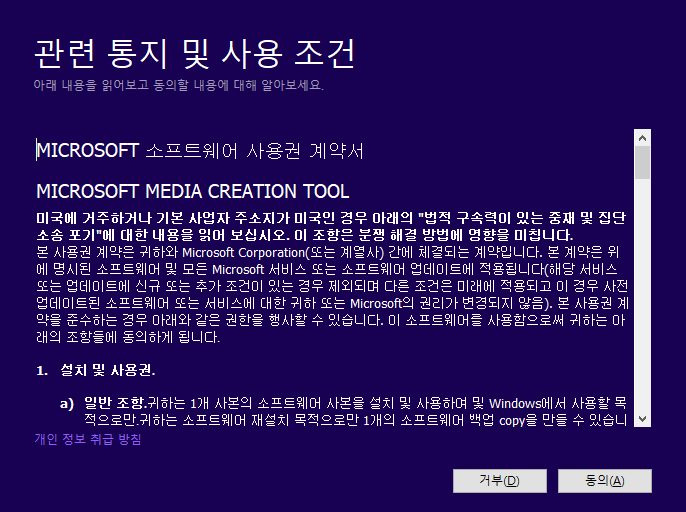Image resolution: width=686 pixels, height=512 pixels.
Task: Click the 동의(A) accept button
Action: pyautogui.click(x=605, y=481)
